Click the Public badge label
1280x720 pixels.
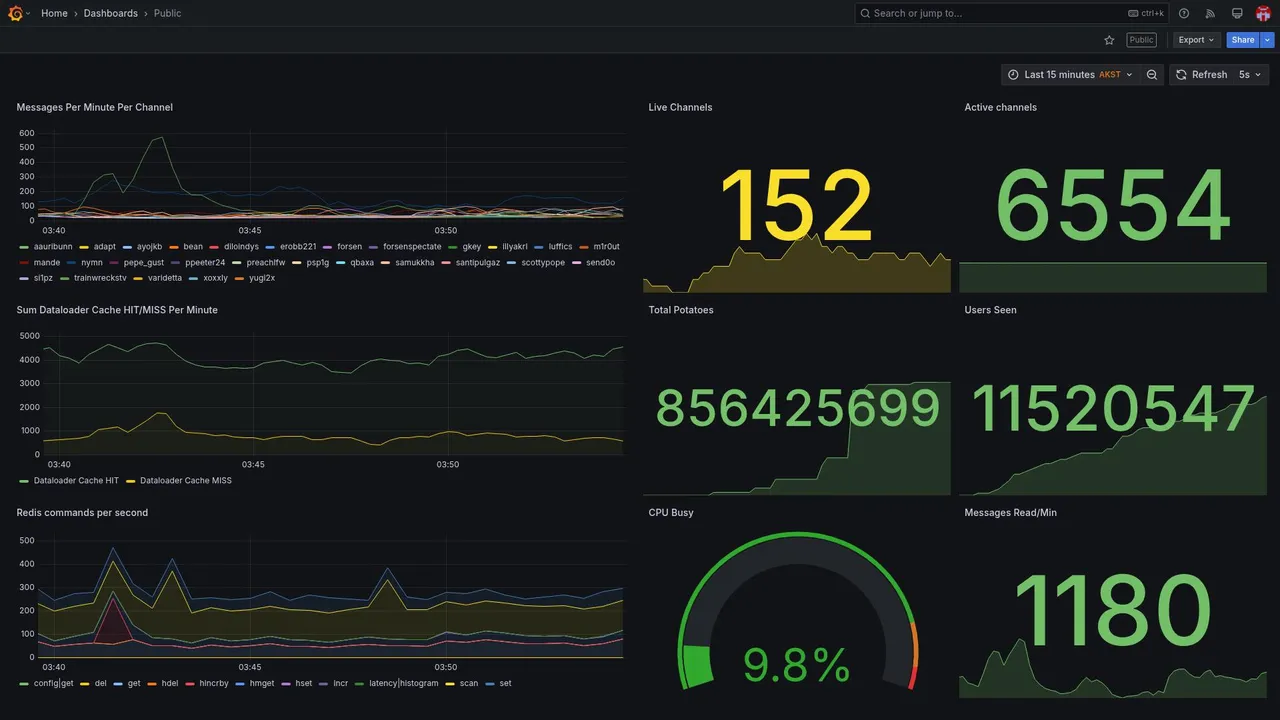tap(1141, 40)
